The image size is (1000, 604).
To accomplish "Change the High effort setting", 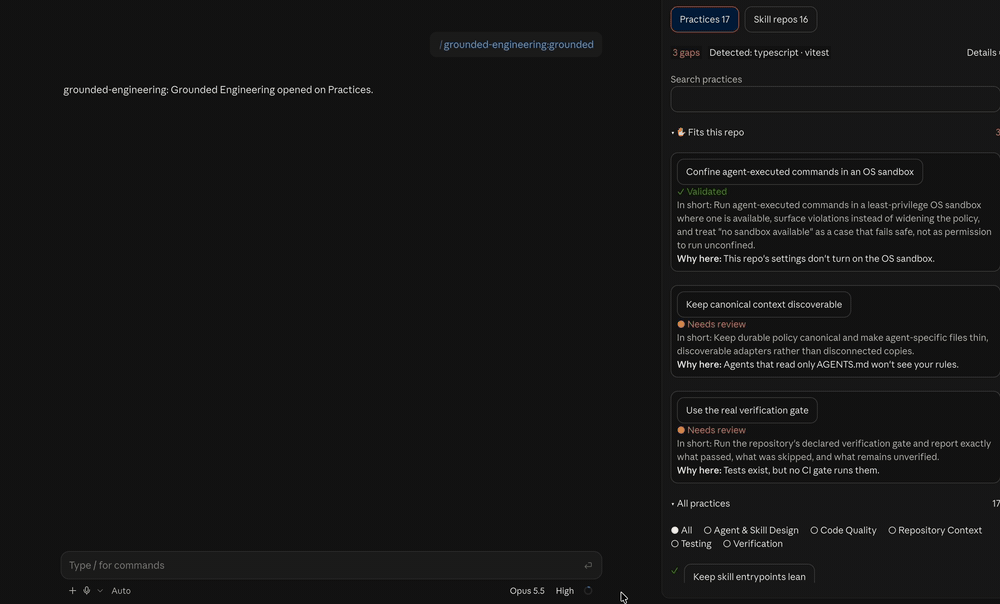I will (564, 591).
